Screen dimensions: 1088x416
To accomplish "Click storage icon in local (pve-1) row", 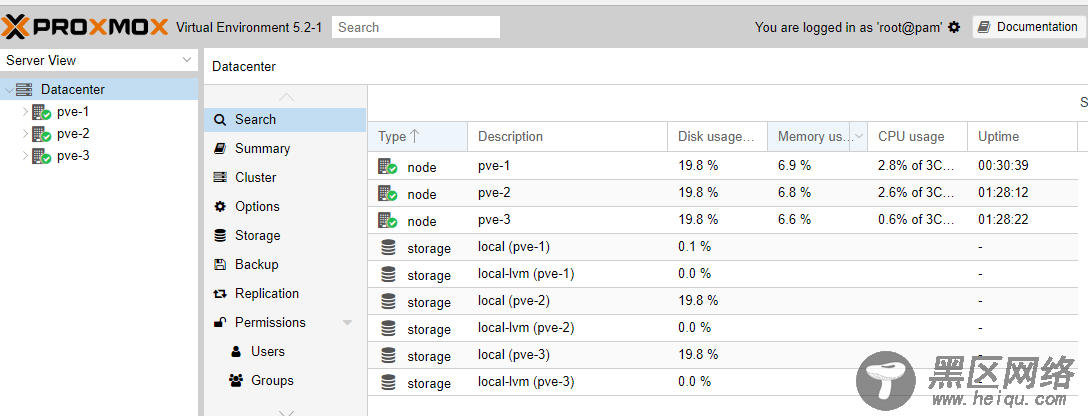I will [x=388, y=247].
